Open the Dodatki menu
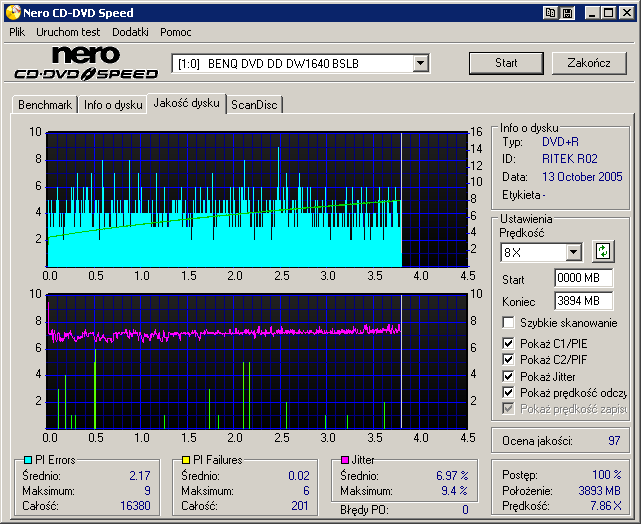The width and height of the screenshot is (641, 524). (130, 32)
